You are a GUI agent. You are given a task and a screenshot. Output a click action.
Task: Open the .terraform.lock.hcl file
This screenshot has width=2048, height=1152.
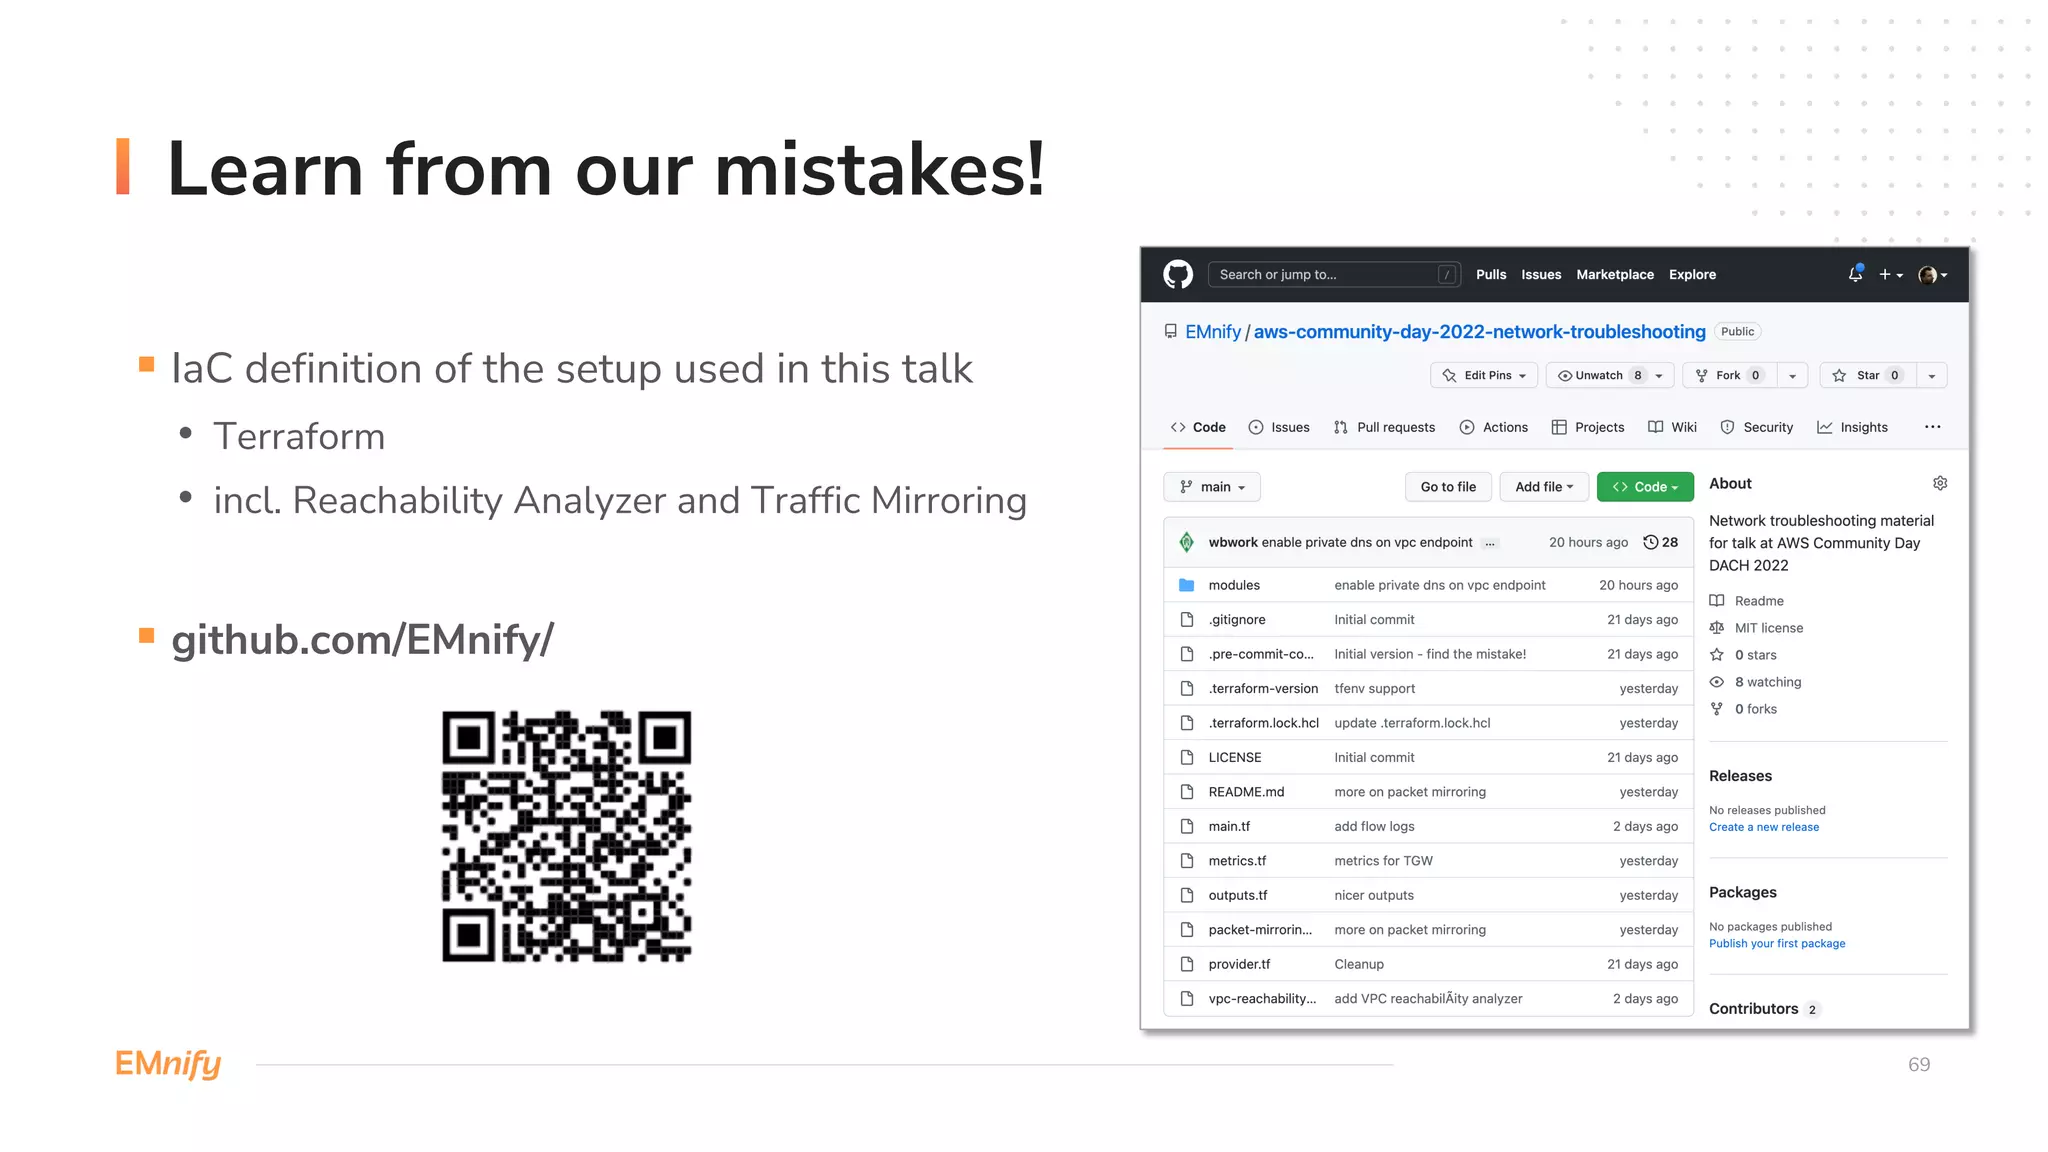coord(1264,723)
